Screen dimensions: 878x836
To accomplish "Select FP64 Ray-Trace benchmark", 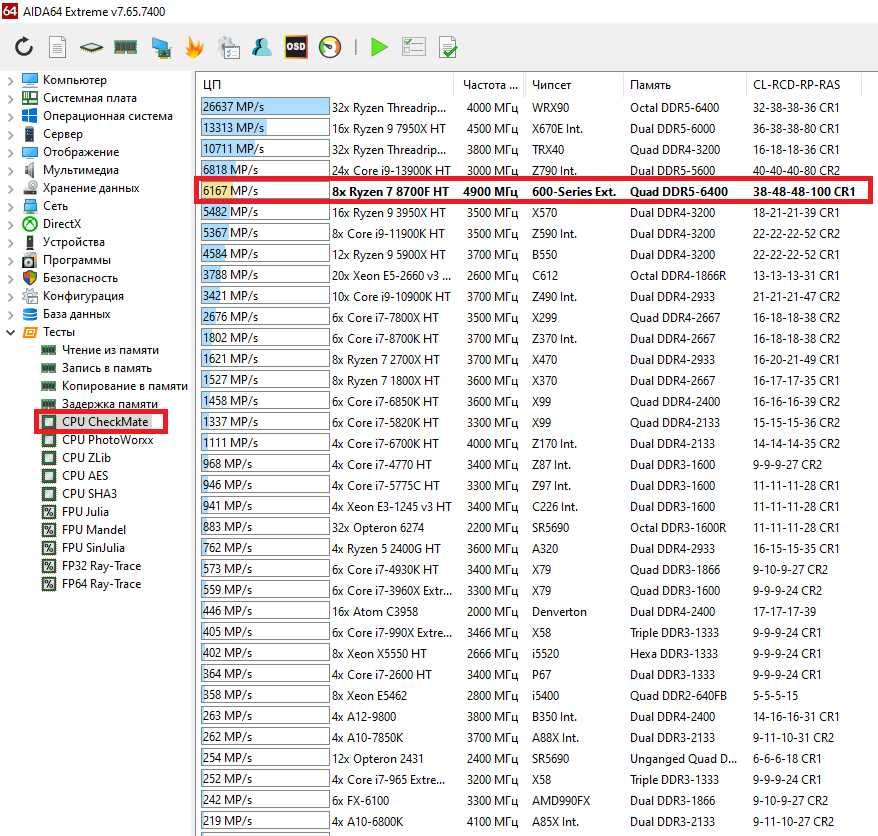I will click(101, 583).
